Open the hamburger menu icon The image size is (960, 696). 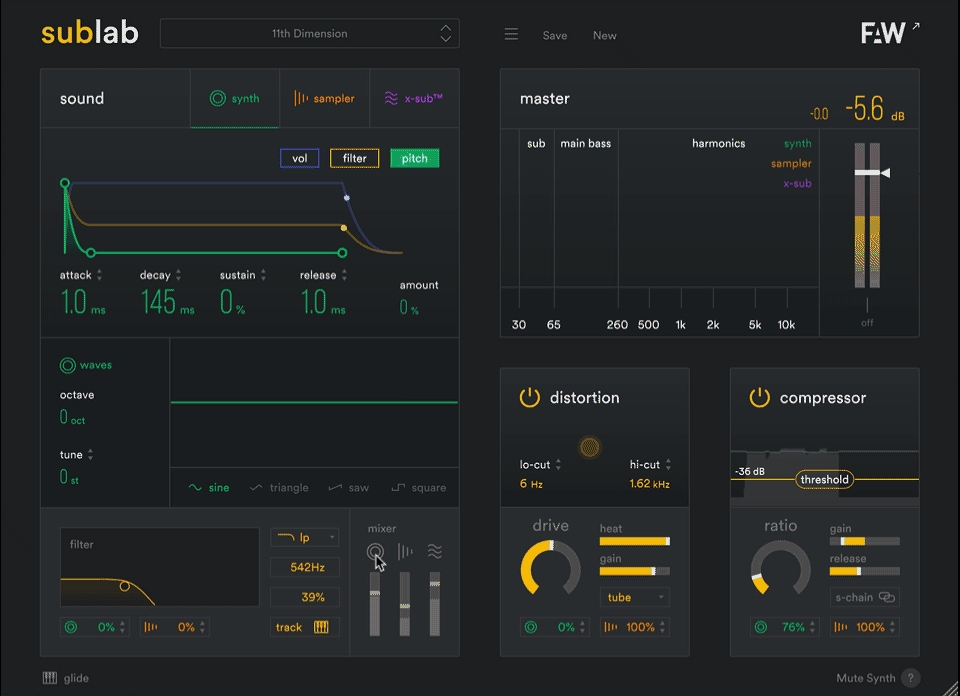[511, 34]
